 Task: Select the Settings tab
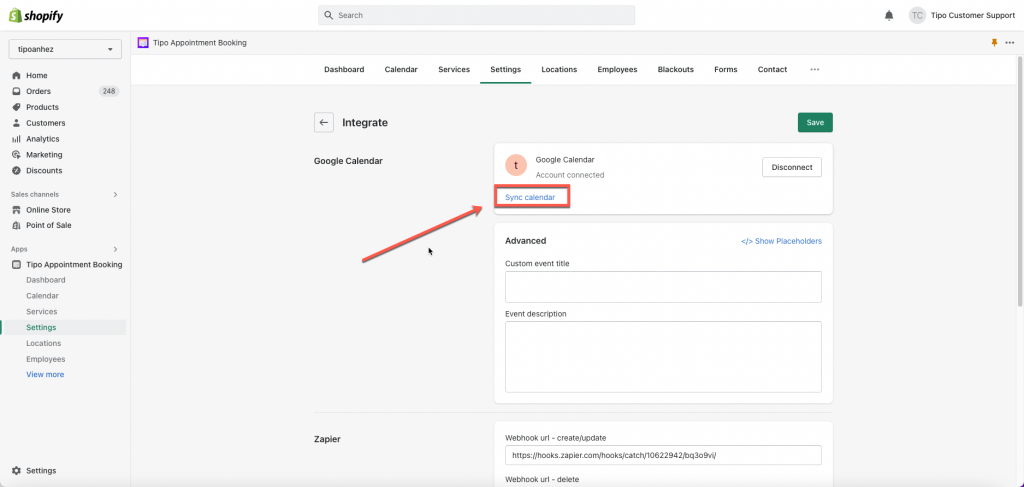tap(505, 69)
